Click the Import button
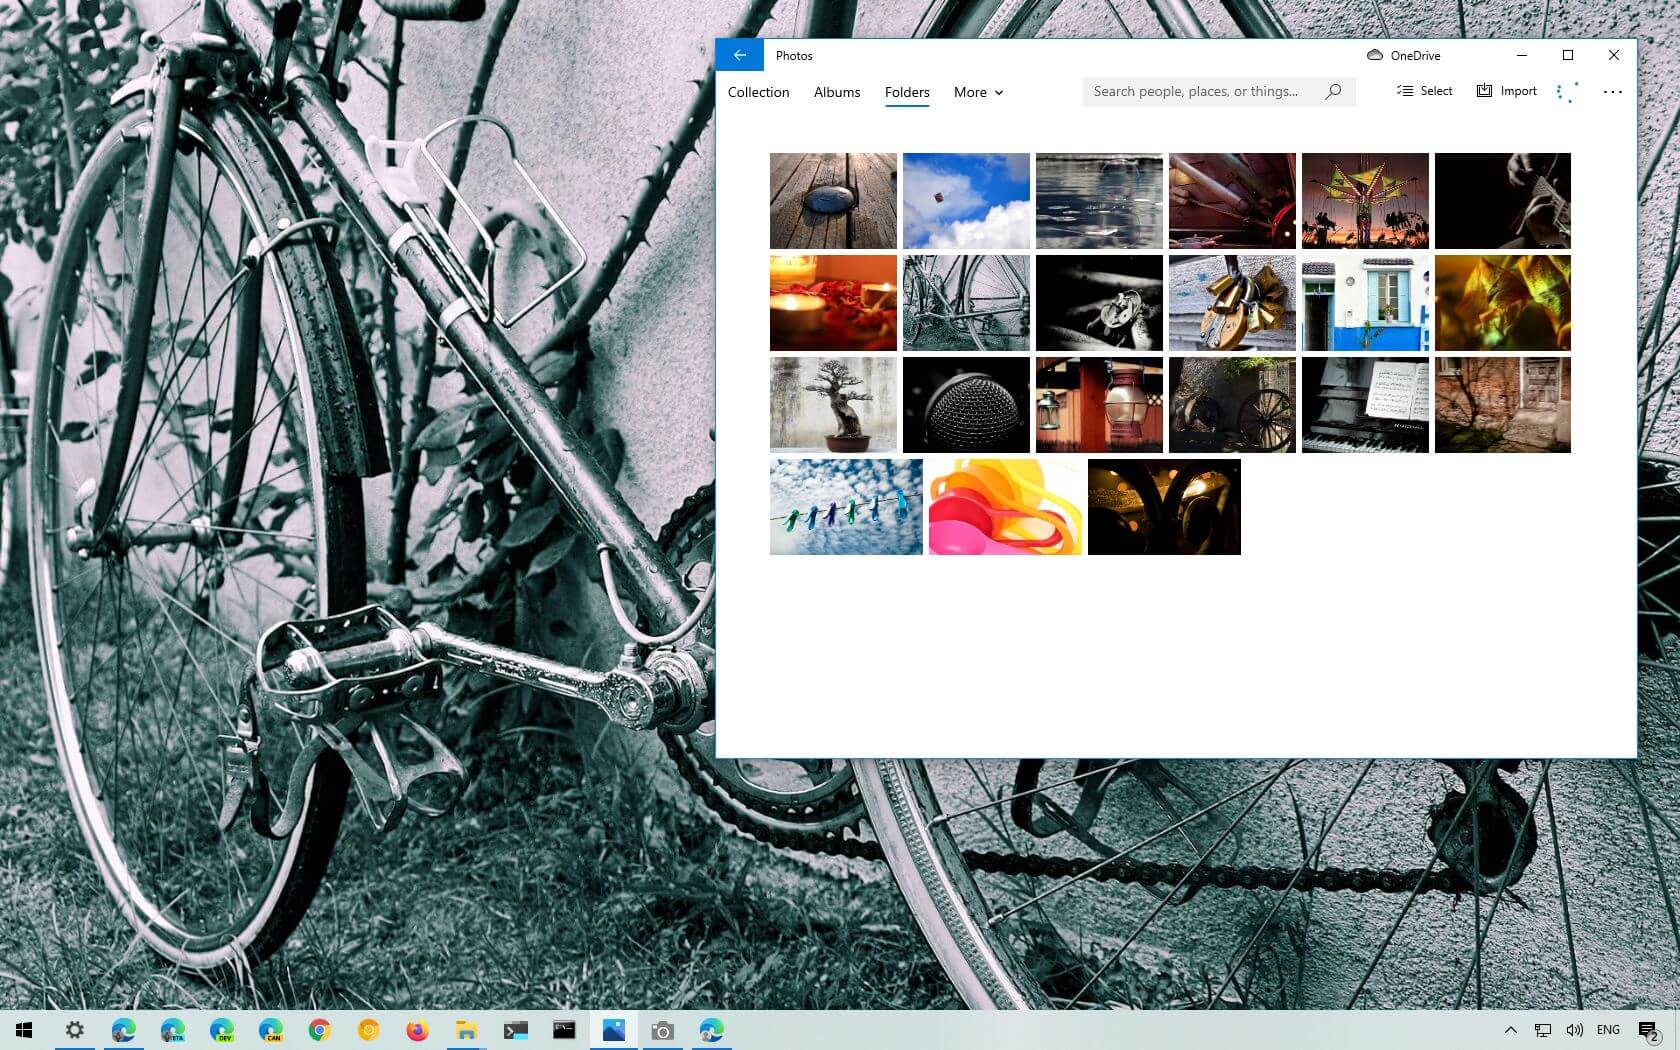Screen dimensions: 1680x1050 pos(1506,90)
